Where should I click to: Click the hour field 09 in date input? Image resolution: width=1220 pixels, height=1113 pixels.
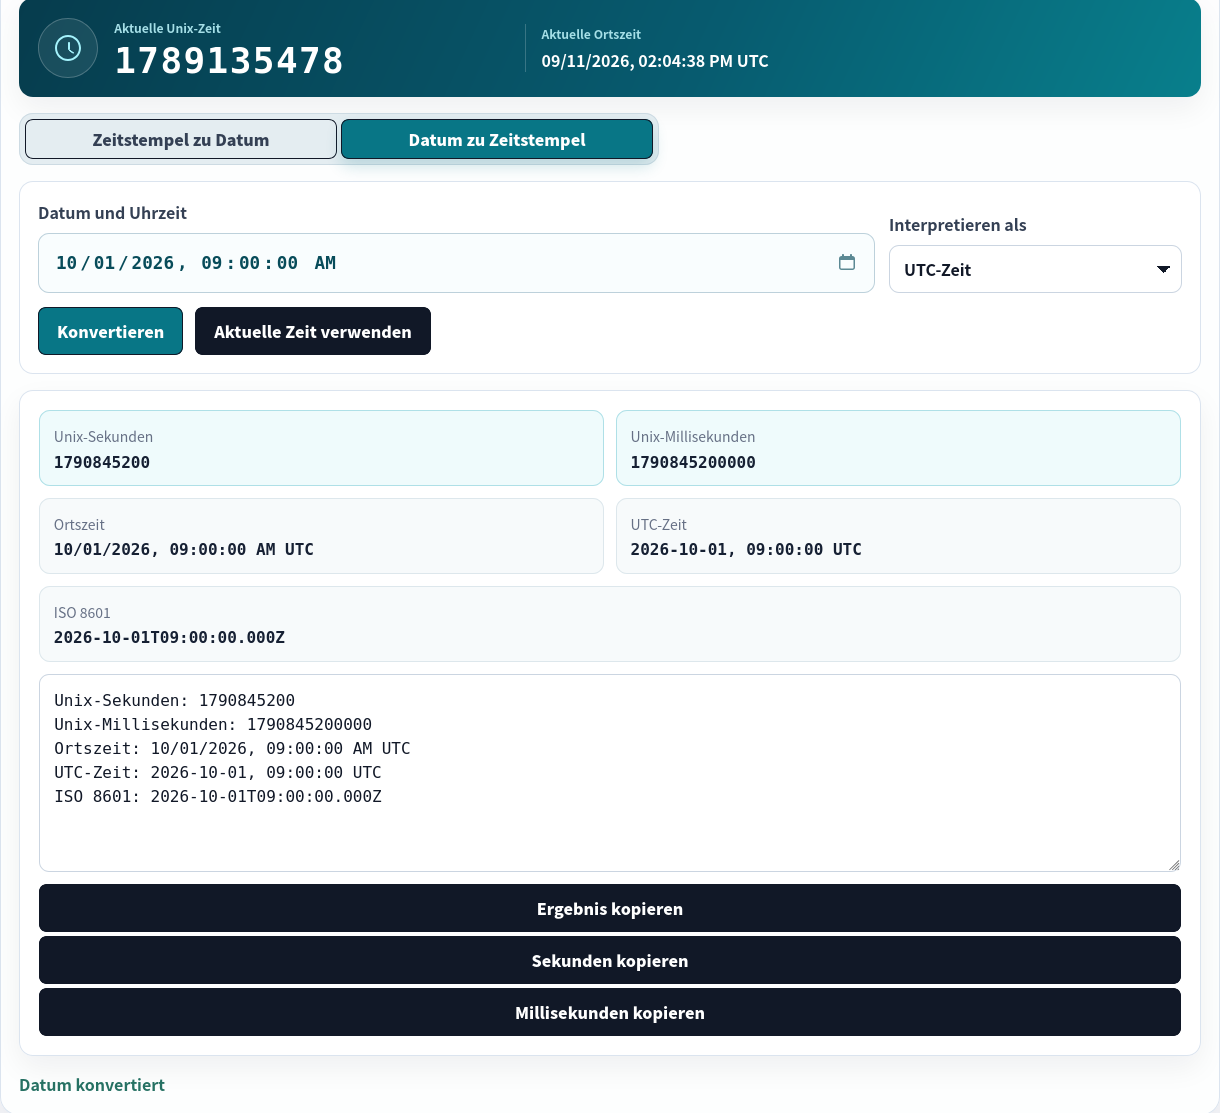[212, 263]
